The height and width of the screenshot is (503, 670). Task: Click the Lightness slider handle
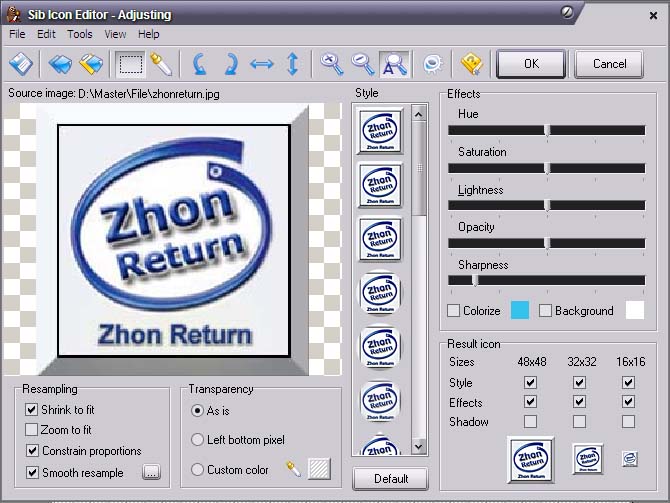tap(547, 206)
